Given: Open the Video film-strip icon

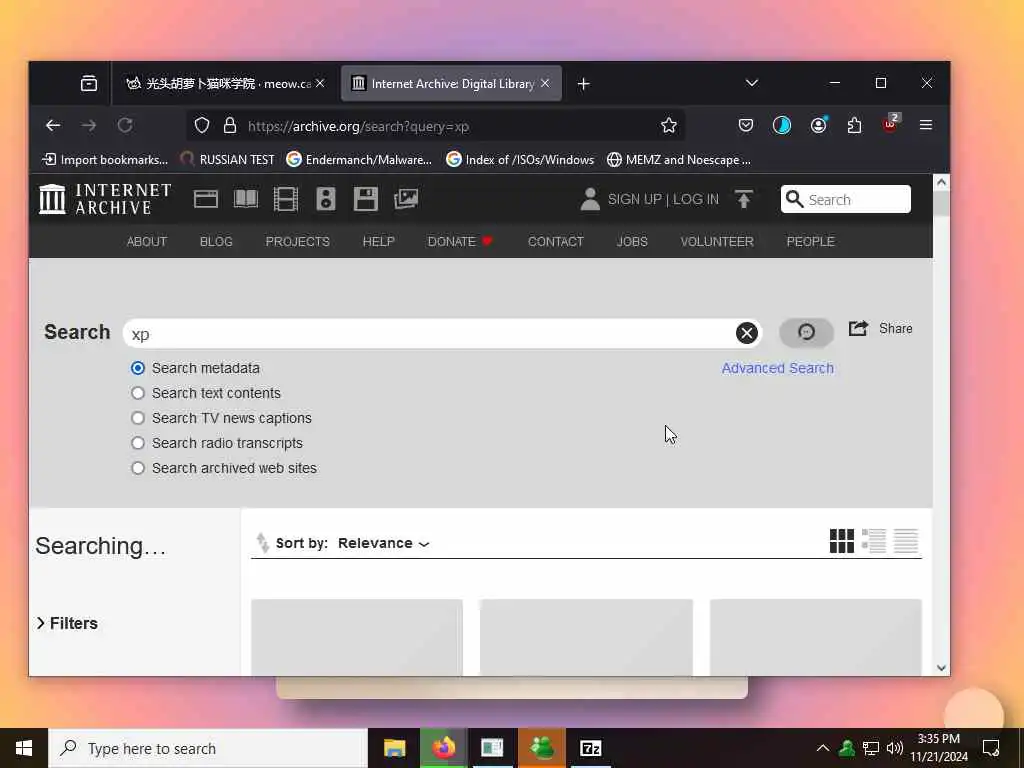Looking at the screenshot, I should 285,199.
